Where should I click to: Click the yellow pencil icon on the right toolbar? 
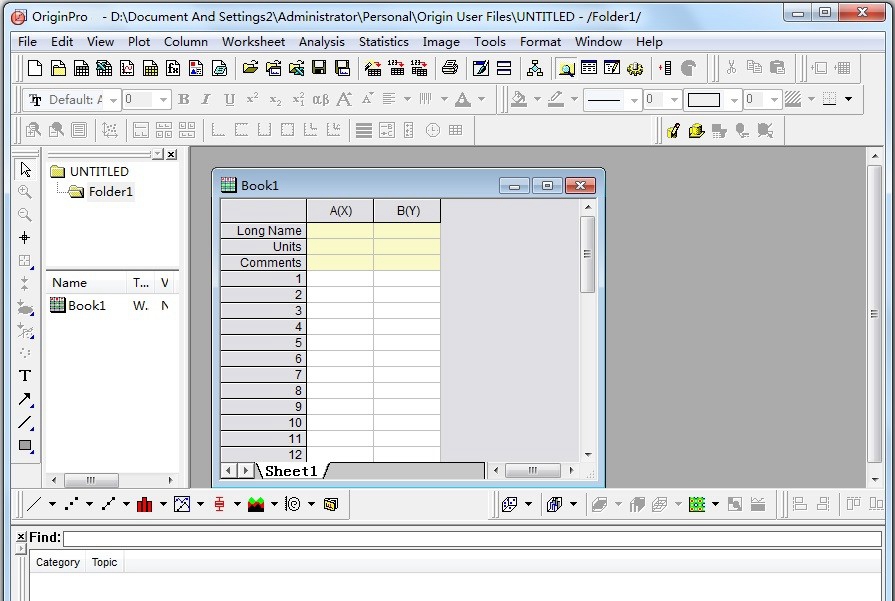674,131
